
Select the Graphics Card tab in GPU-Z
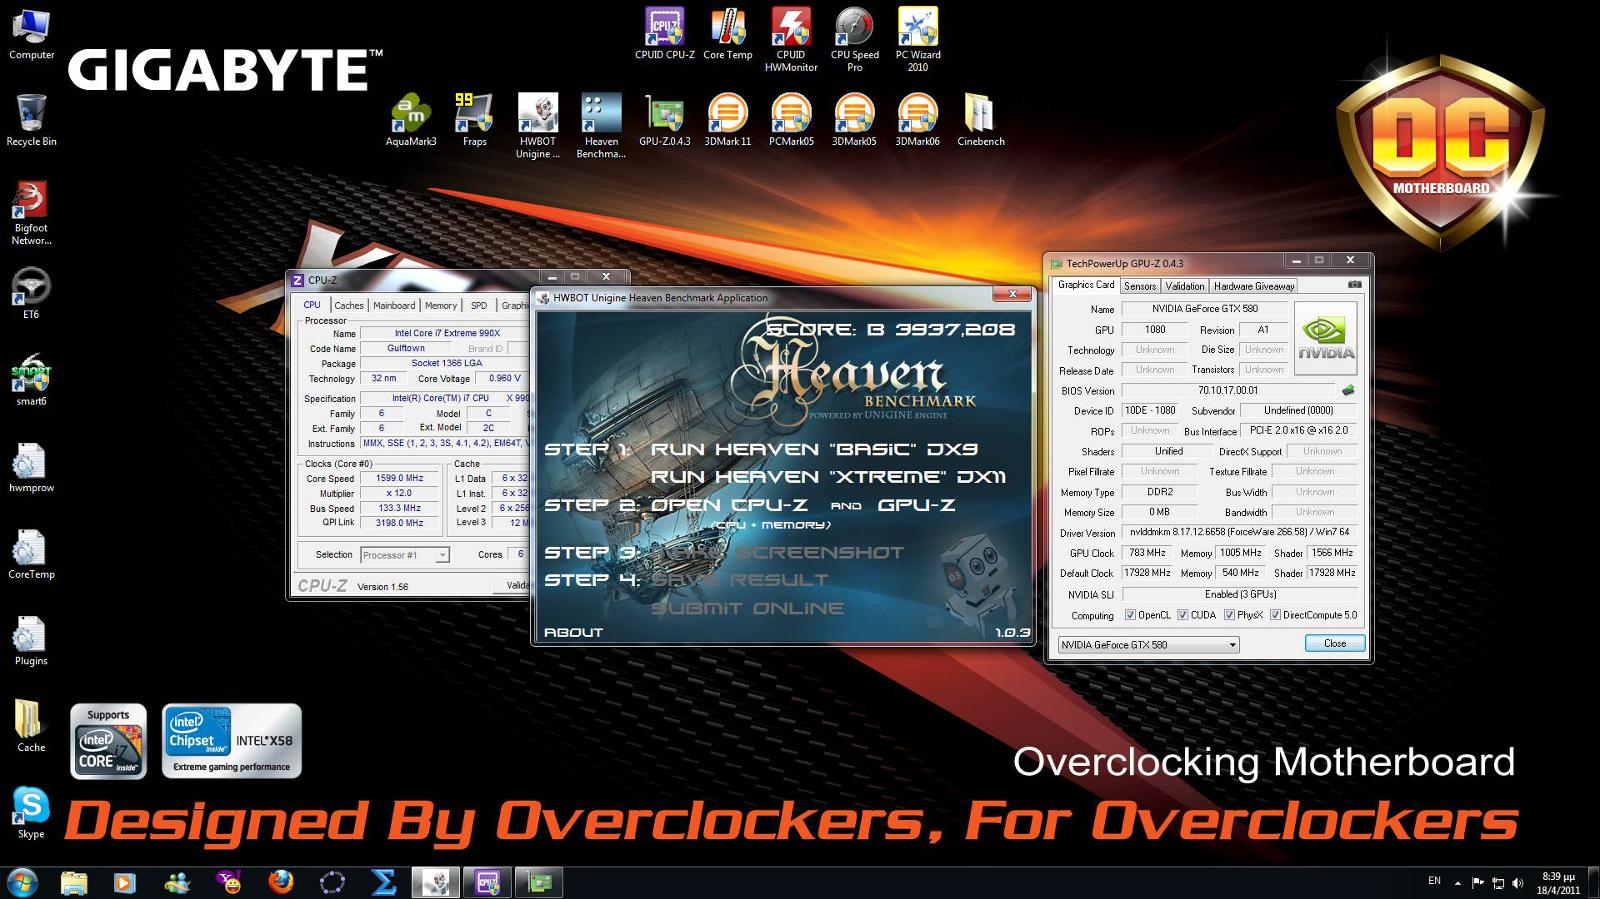[x=1086, y=285]
